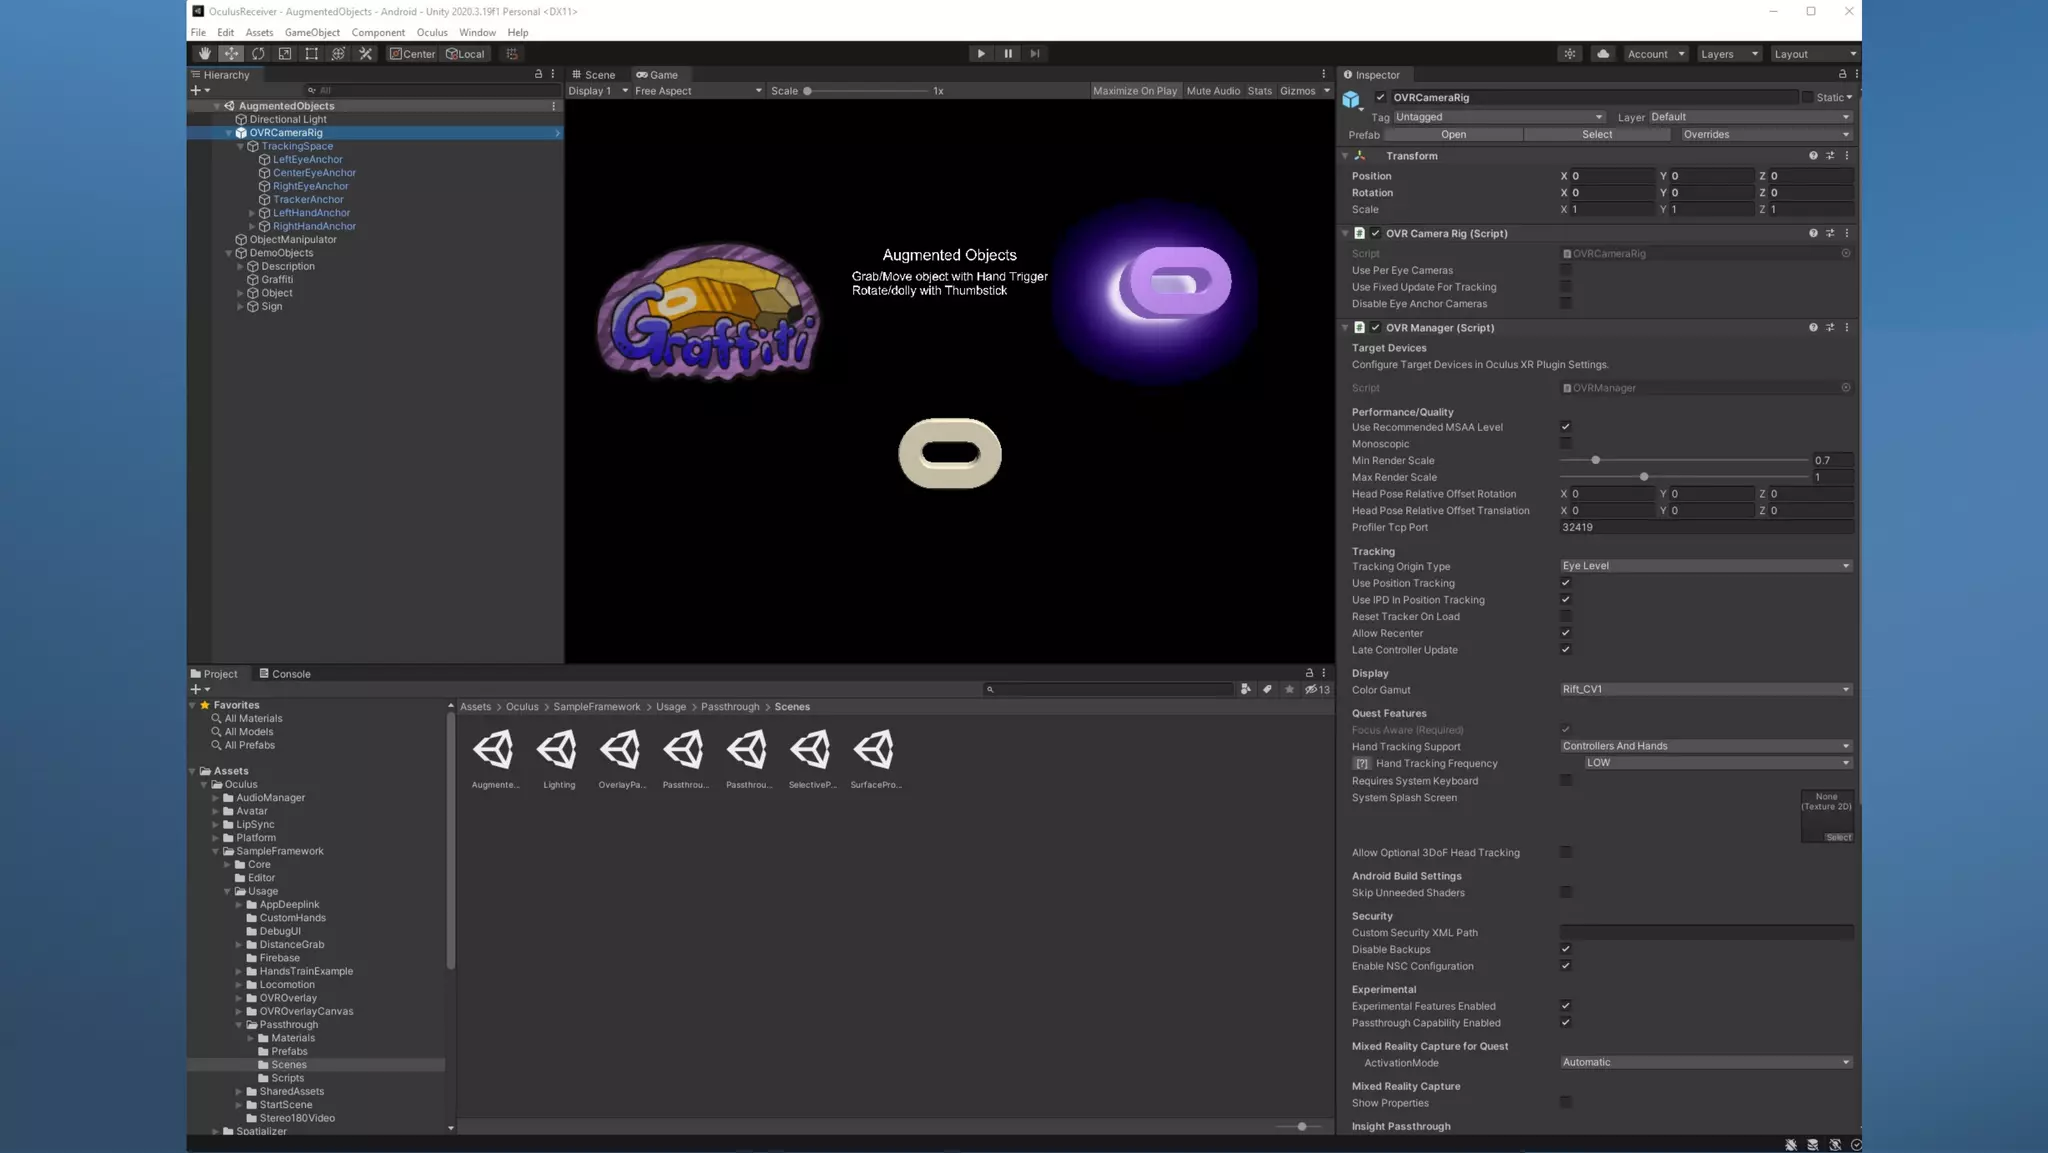Click the Play button

981,54
